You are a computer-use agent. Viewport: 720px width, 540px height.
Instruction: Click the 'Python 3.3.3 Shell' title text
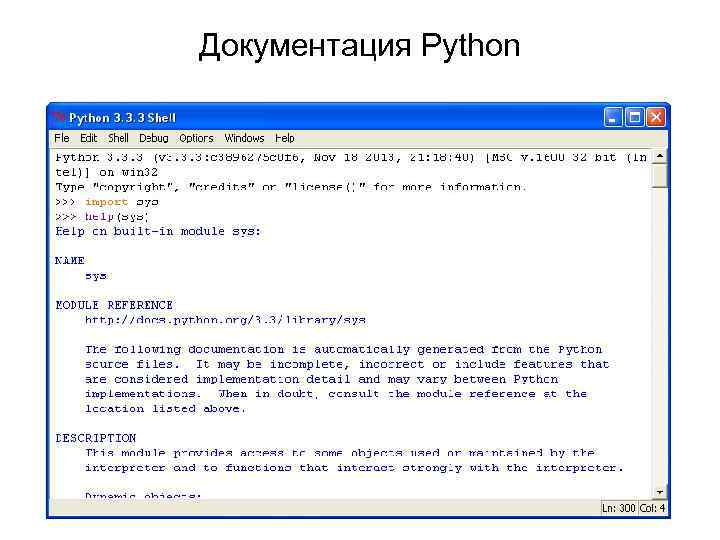pos(123,118)
